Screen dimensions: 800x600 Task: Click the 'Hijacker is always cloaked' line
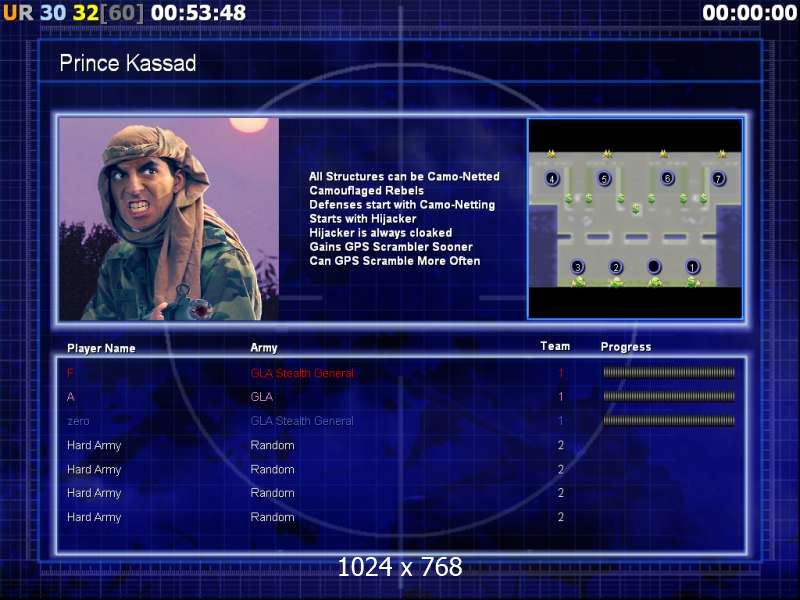point(381,233)
